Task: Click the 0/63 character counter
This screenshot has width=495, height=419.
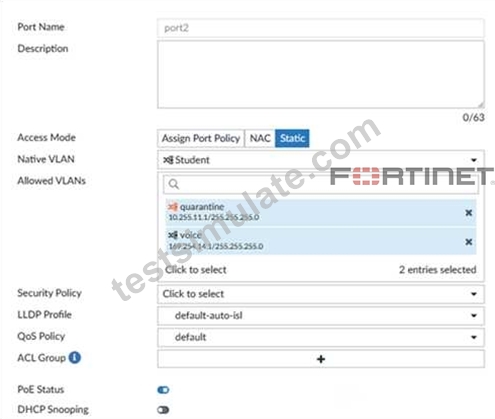Action: (x=473, y=117)
